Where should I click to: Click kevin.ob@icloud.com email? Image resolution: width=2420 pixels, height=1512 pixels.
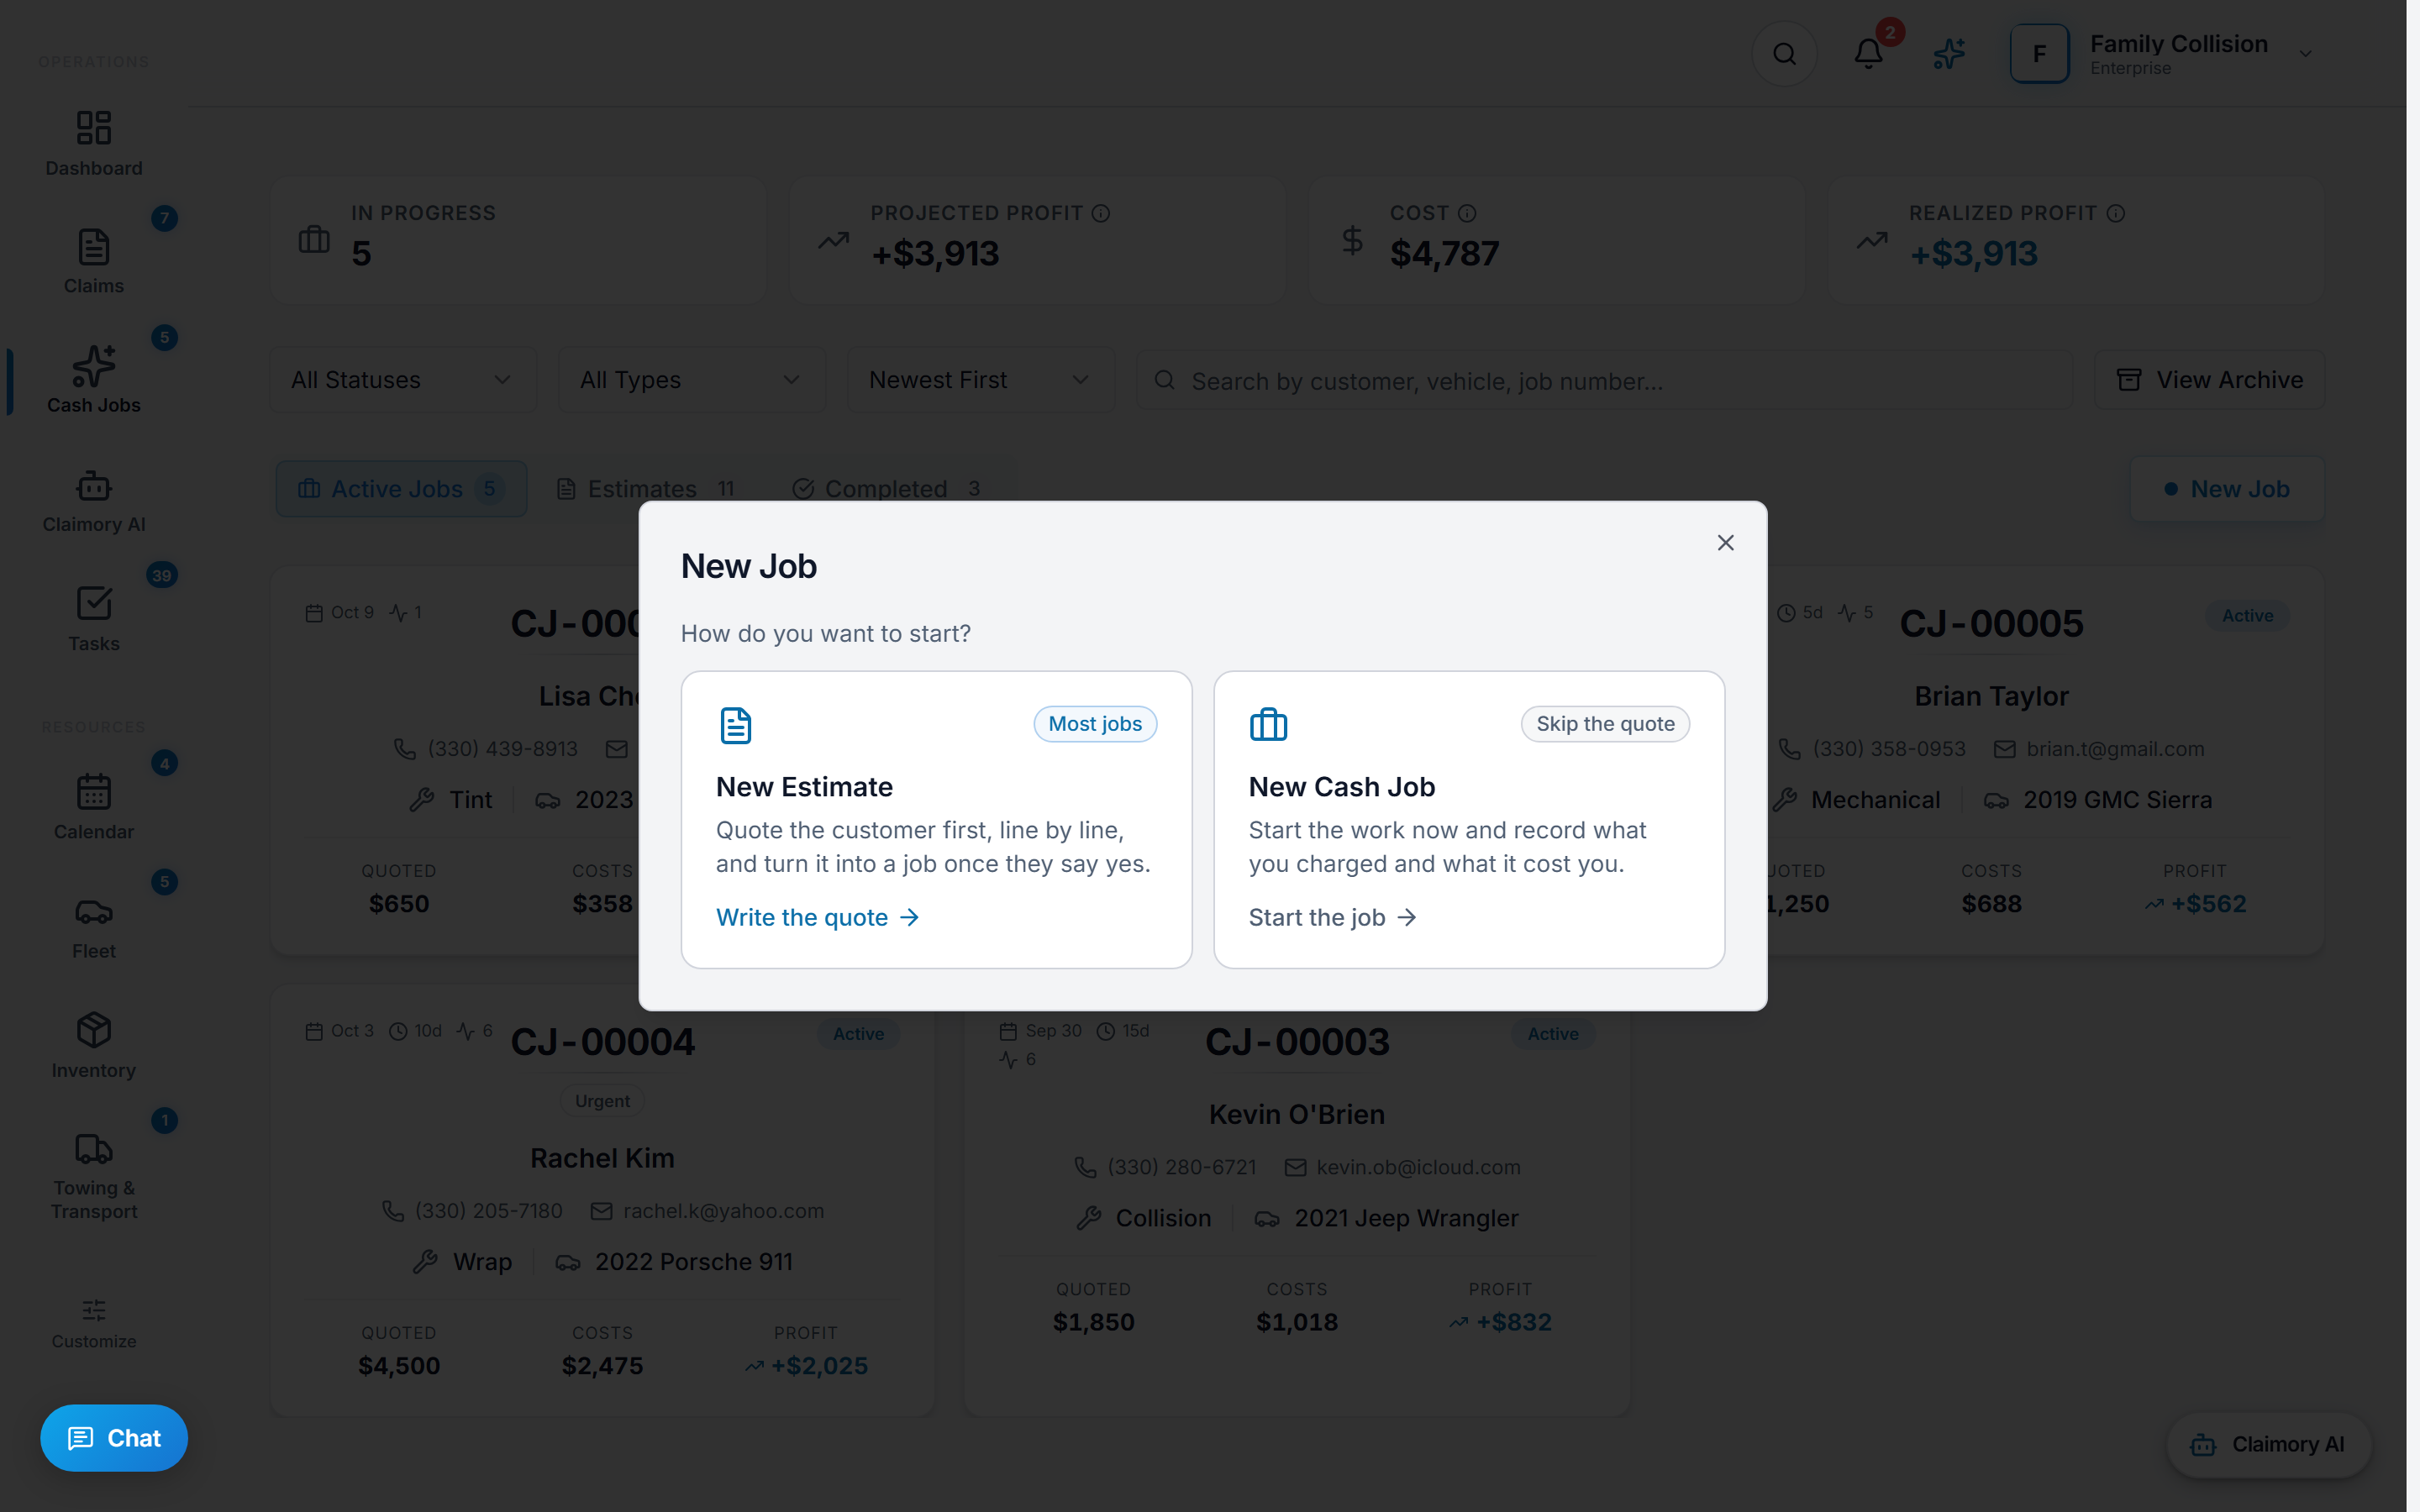(x=1418, y=1167)
